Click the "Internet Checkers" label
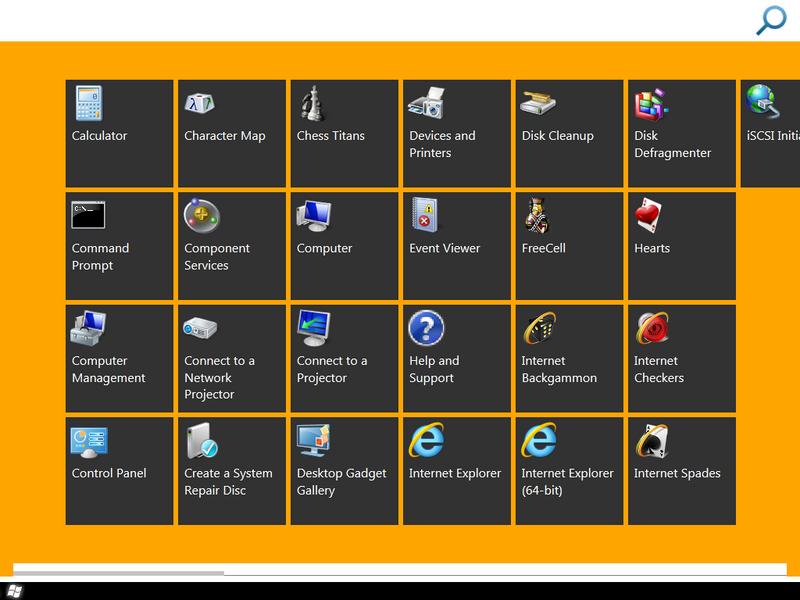Screen dimensions: 800x600 tap(659, 369)
